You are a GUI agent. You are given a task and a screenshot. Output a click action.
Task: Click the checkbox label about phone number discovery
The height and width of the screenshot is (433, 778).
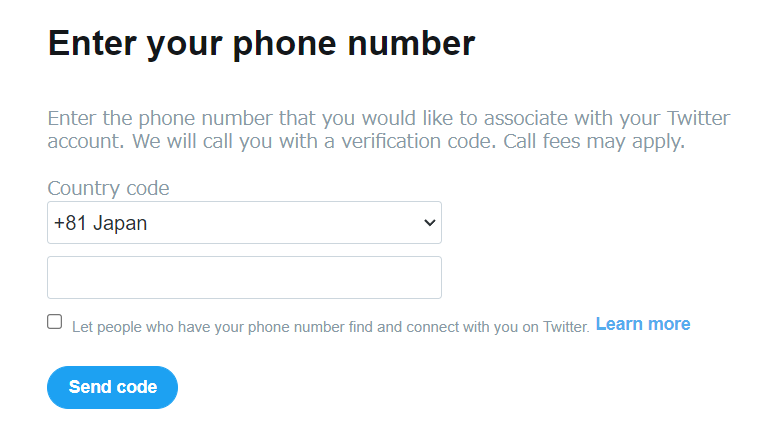pos(330,326)
